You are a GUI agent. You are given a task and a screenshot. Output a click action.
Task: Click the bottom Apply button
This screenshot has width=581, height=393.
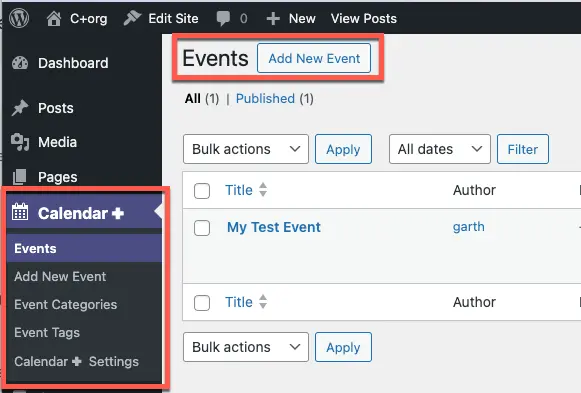tap(343, 347)
